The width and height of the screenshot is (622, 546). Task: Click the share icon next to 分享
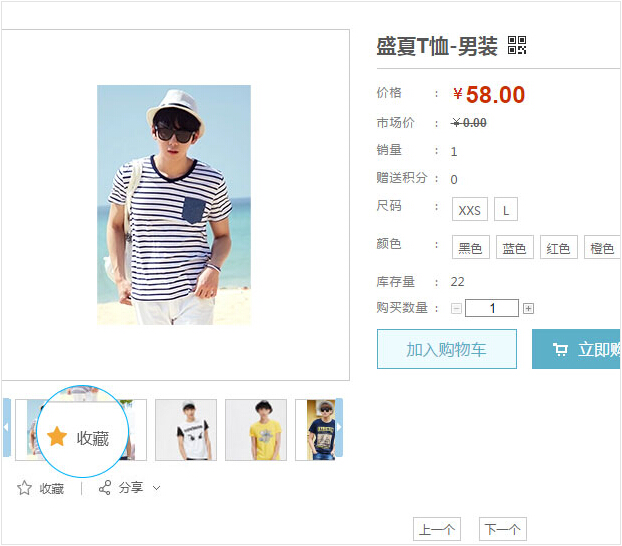pos(105,488)
